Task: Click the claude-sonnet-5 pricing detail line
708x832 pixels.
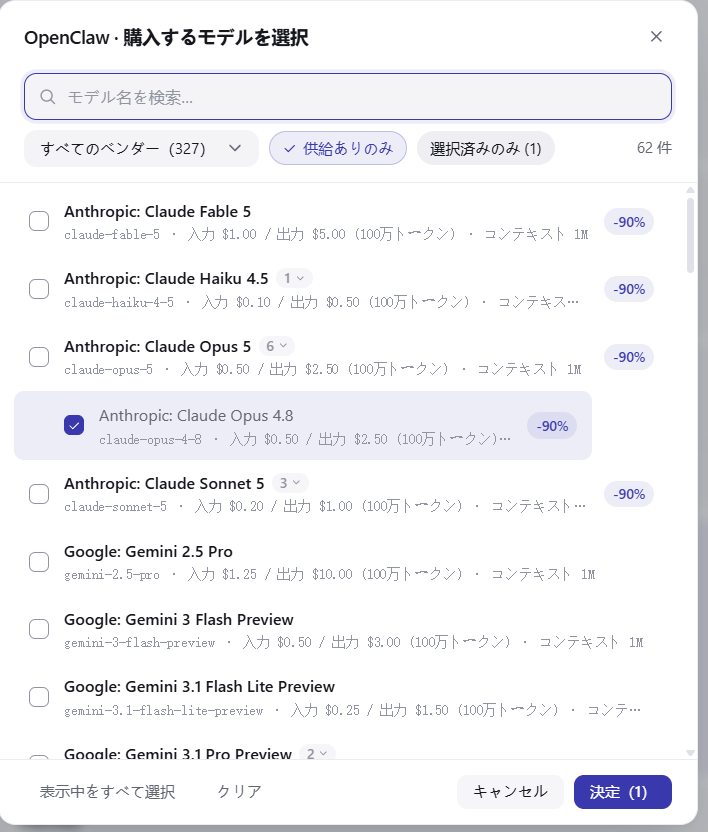Action: point(325,506)
